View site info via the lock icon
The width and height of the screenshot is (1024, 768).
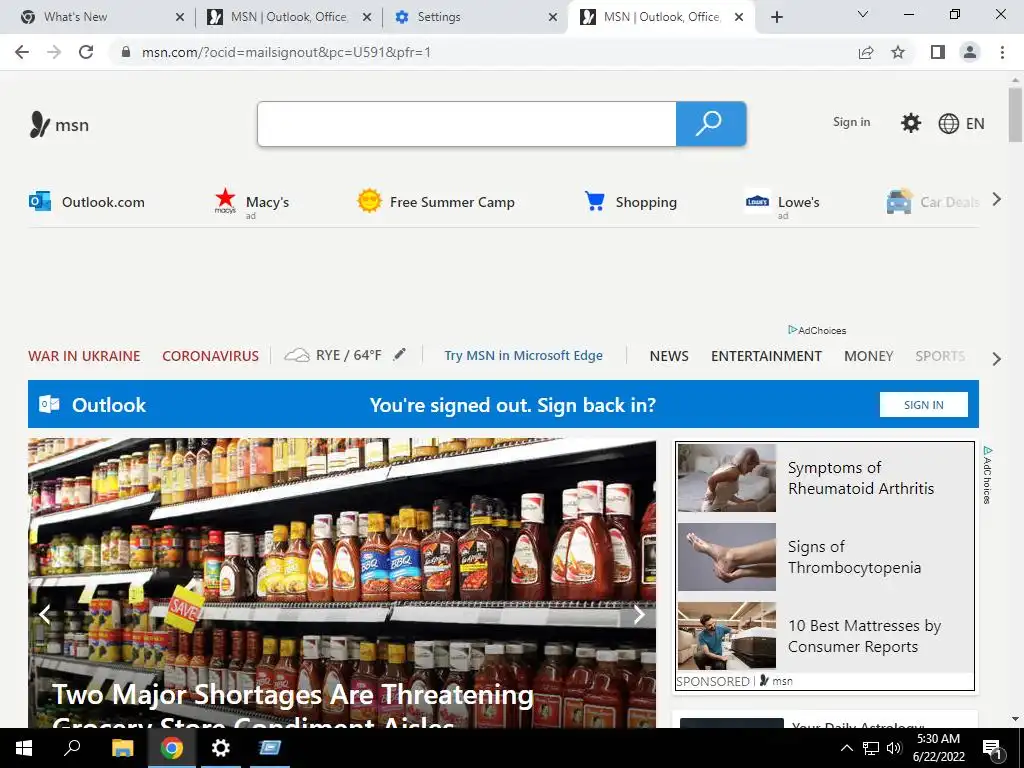coord(126,52)
